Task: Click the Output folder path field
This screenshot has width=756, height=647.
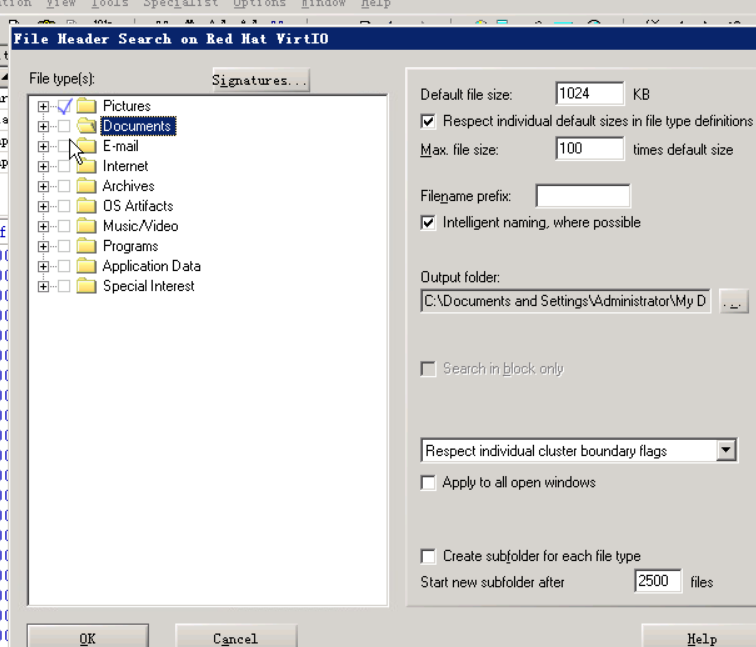Action: pos(565,301)
